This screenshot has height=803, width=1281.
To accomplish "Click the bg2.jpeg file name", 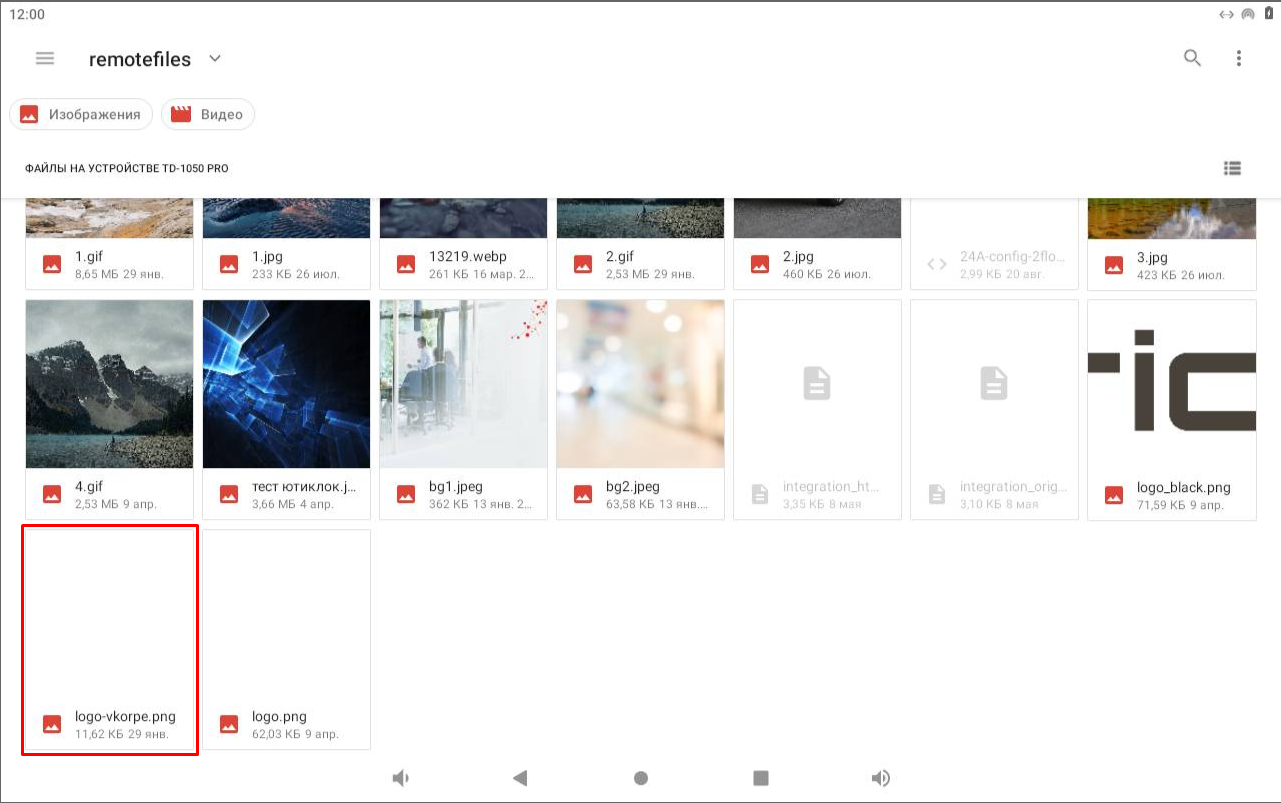I will click(x=633, y=487).
